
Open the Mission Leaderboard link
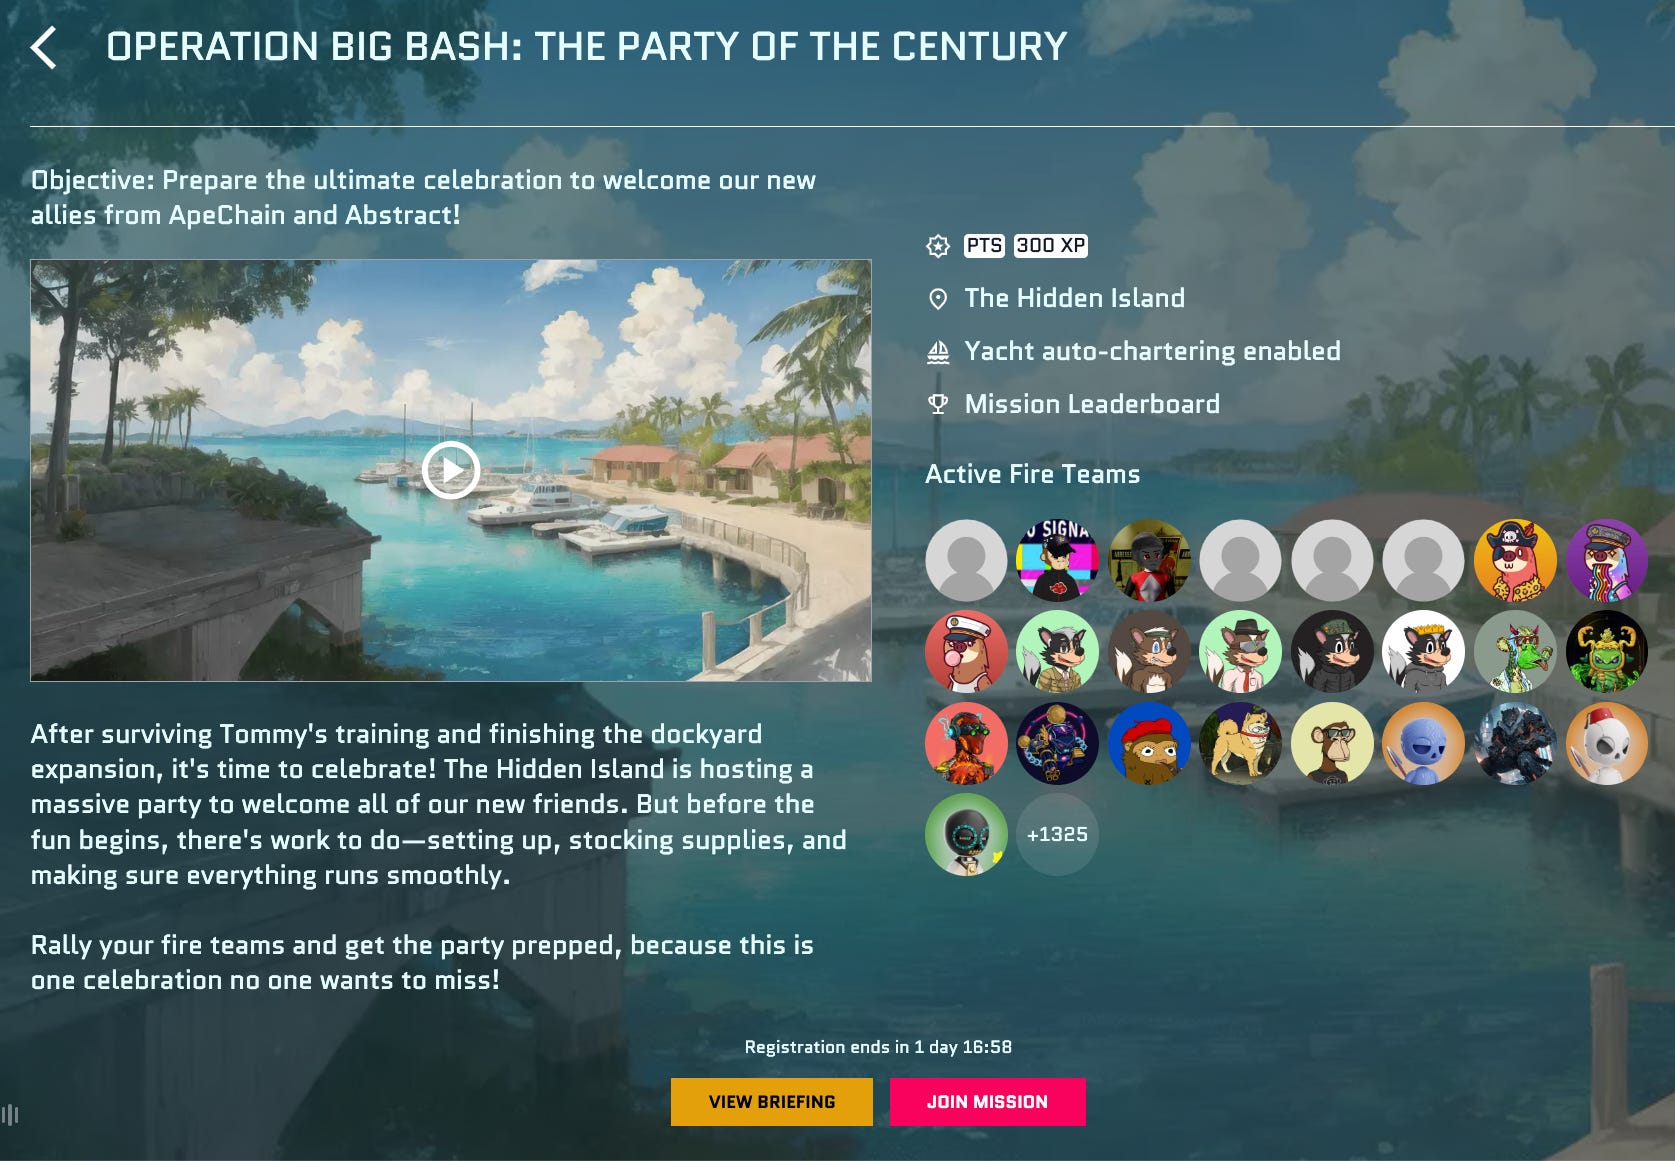point(1092,404)
